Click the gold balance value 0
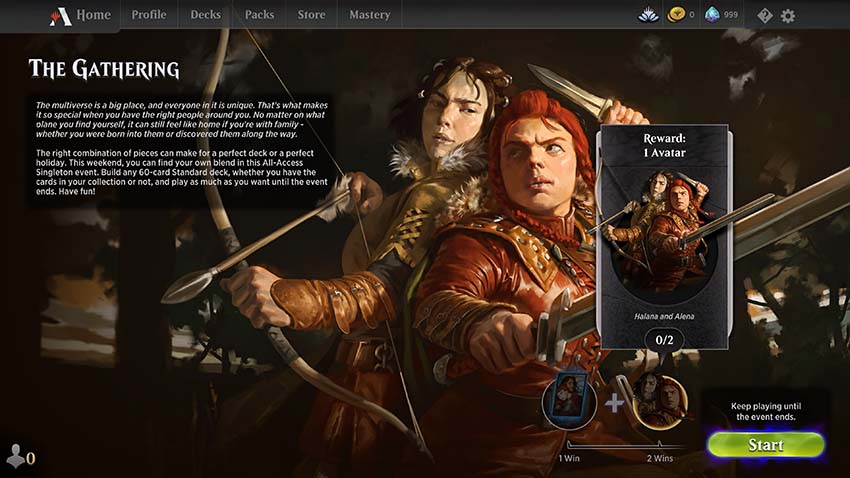 (x=692, y=15)
